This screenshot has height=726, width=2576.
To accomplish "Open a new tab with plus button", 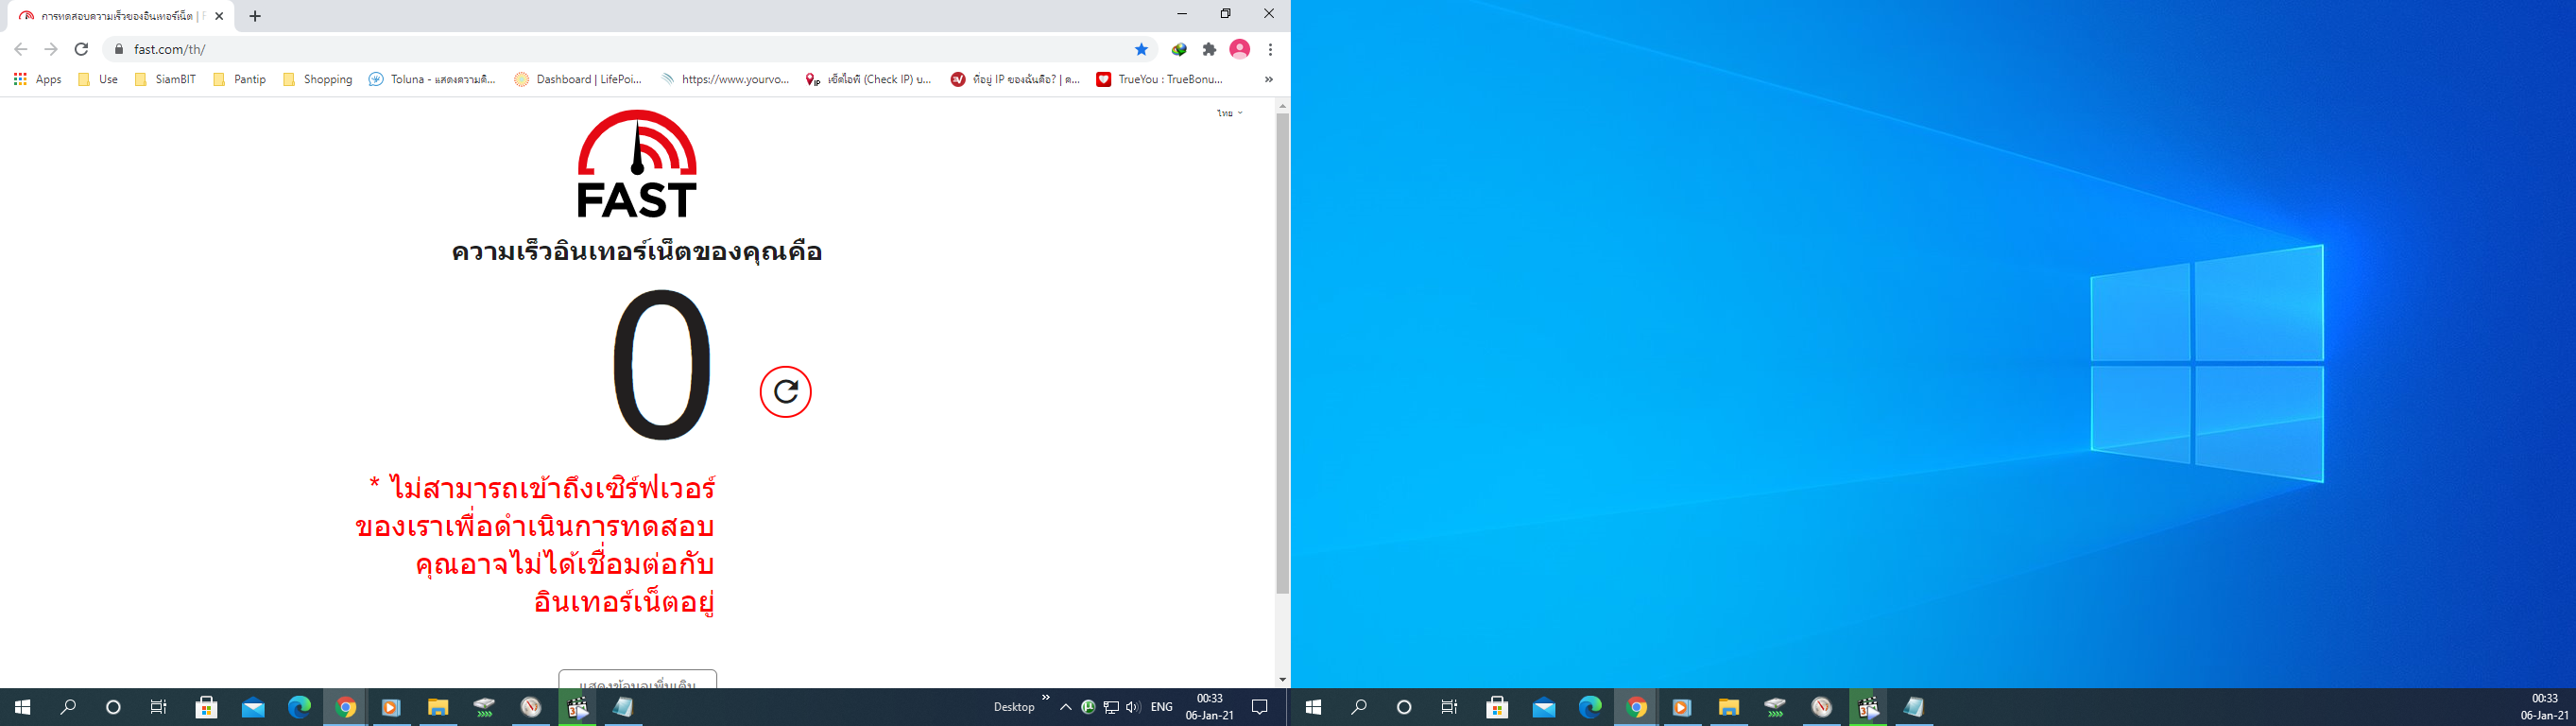I will point(255,16).
